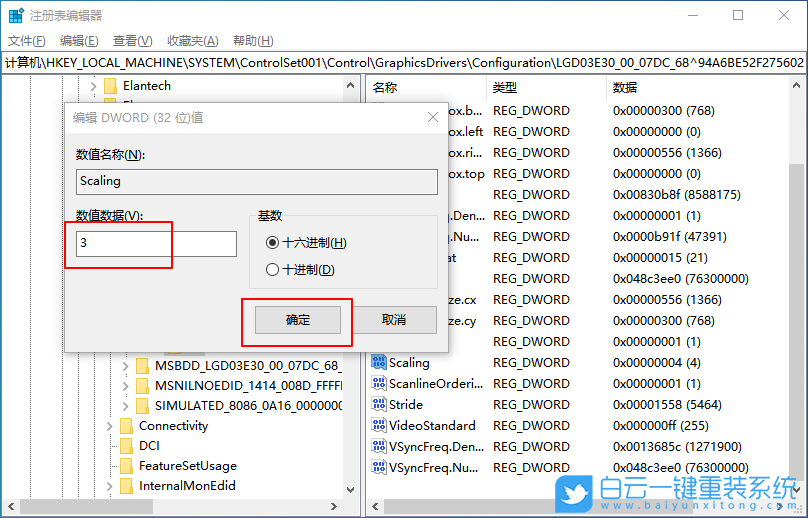The width and height of the screenshot is (808, 518).
Task: Click values pane horizontal scroll left arrow
Action: coord(375,506)
